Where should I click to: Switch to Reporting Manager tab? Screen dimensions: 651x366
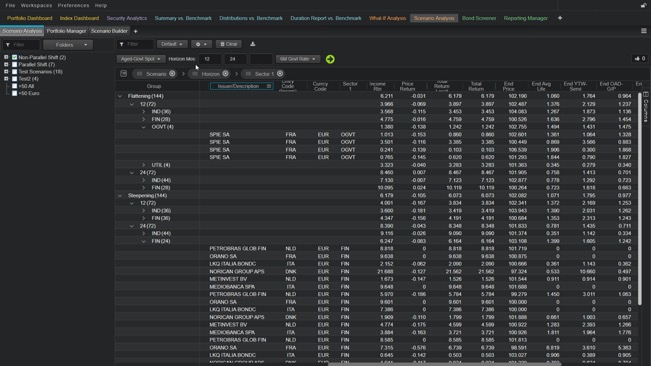pyautogui.click(x=526, y=18)
